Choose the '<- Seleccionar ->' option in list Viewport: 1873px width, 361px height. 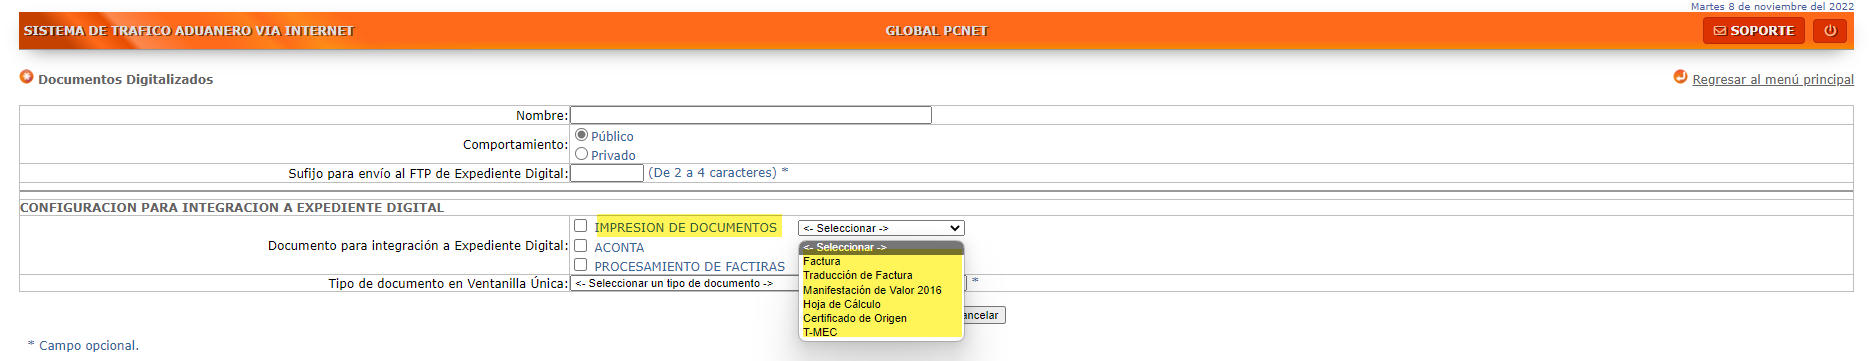[x=881, y=247]
